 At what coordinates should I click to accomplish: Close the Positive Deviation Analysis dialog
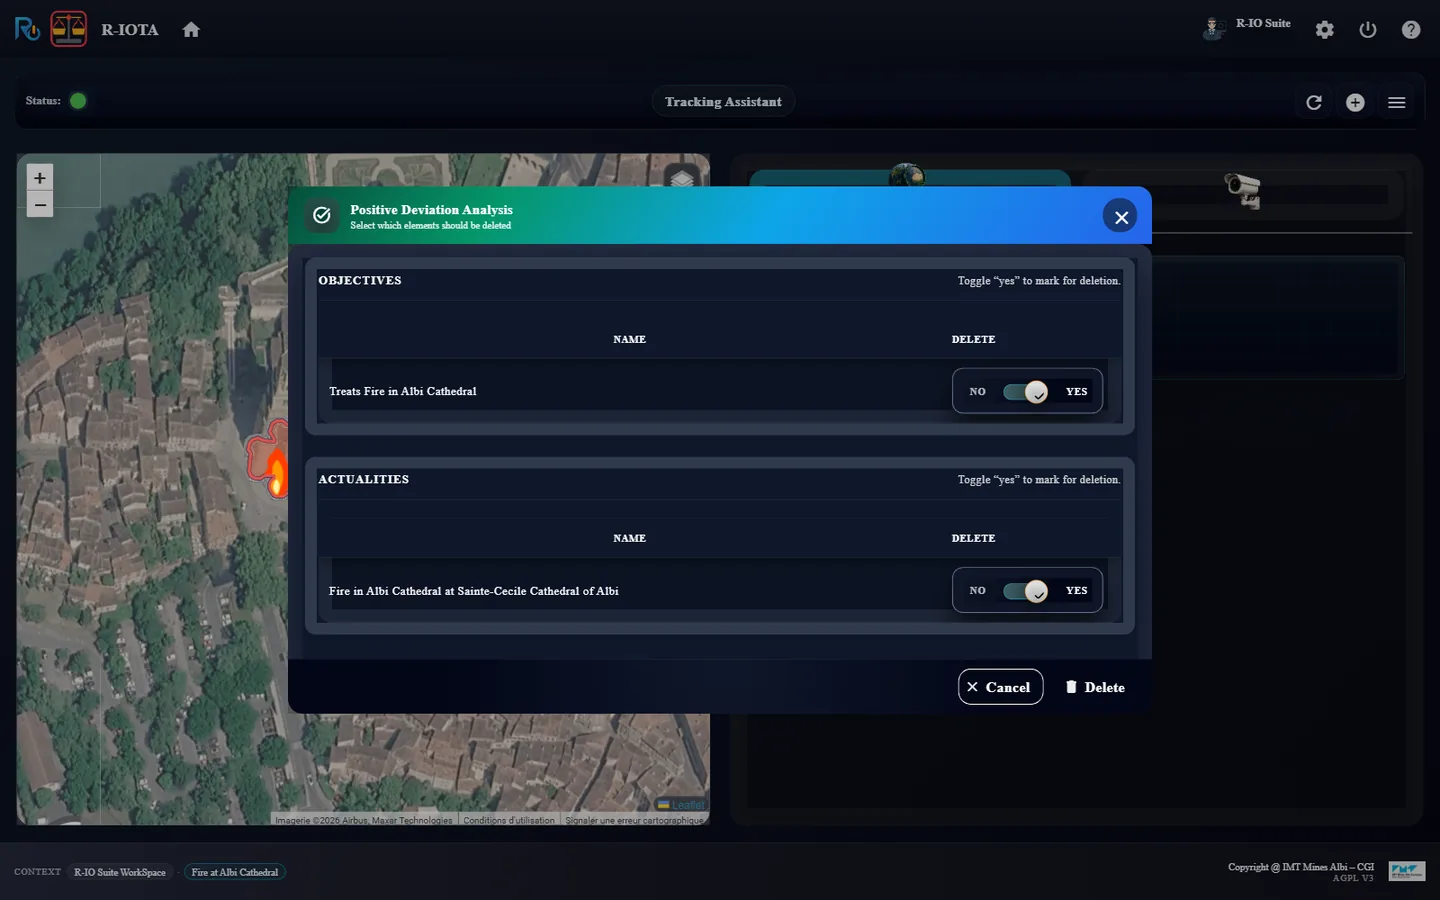click(1121, 216)
